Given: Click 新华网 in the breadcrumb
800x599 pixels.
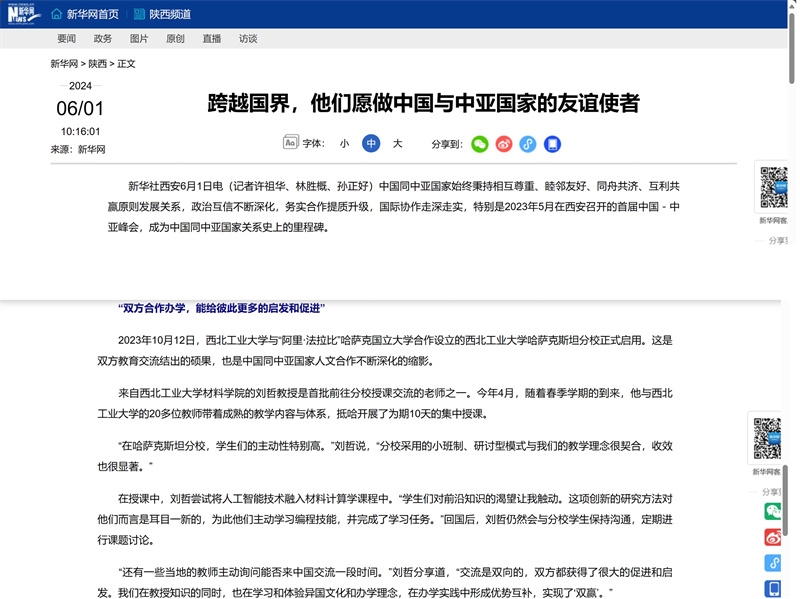Looking at the screenshot, I should coord(64,64).
